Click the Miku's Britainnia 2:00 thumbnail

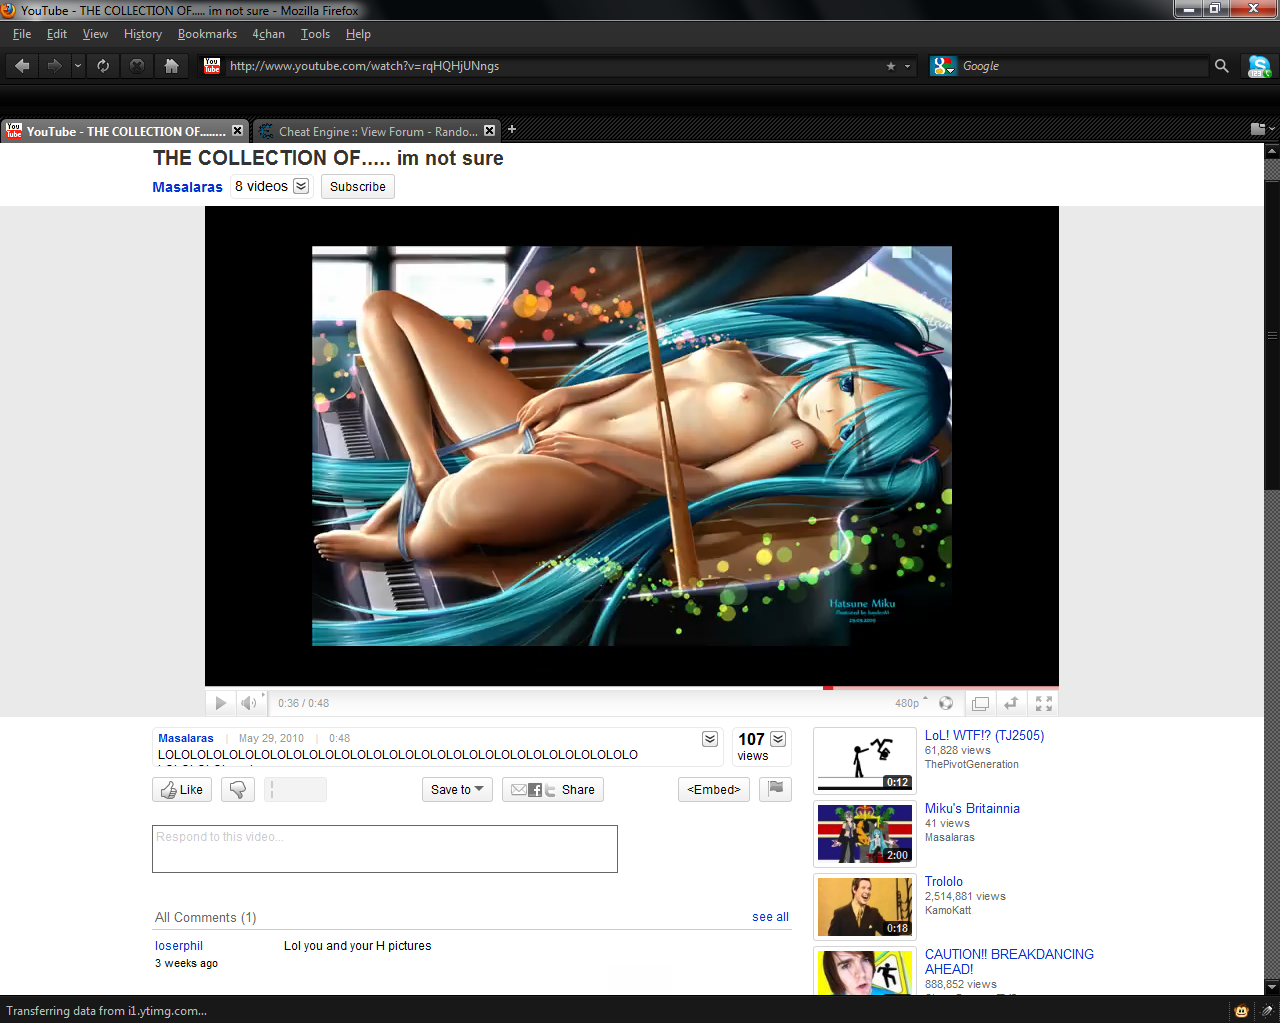pyautogui.click(x=865, y=834)
